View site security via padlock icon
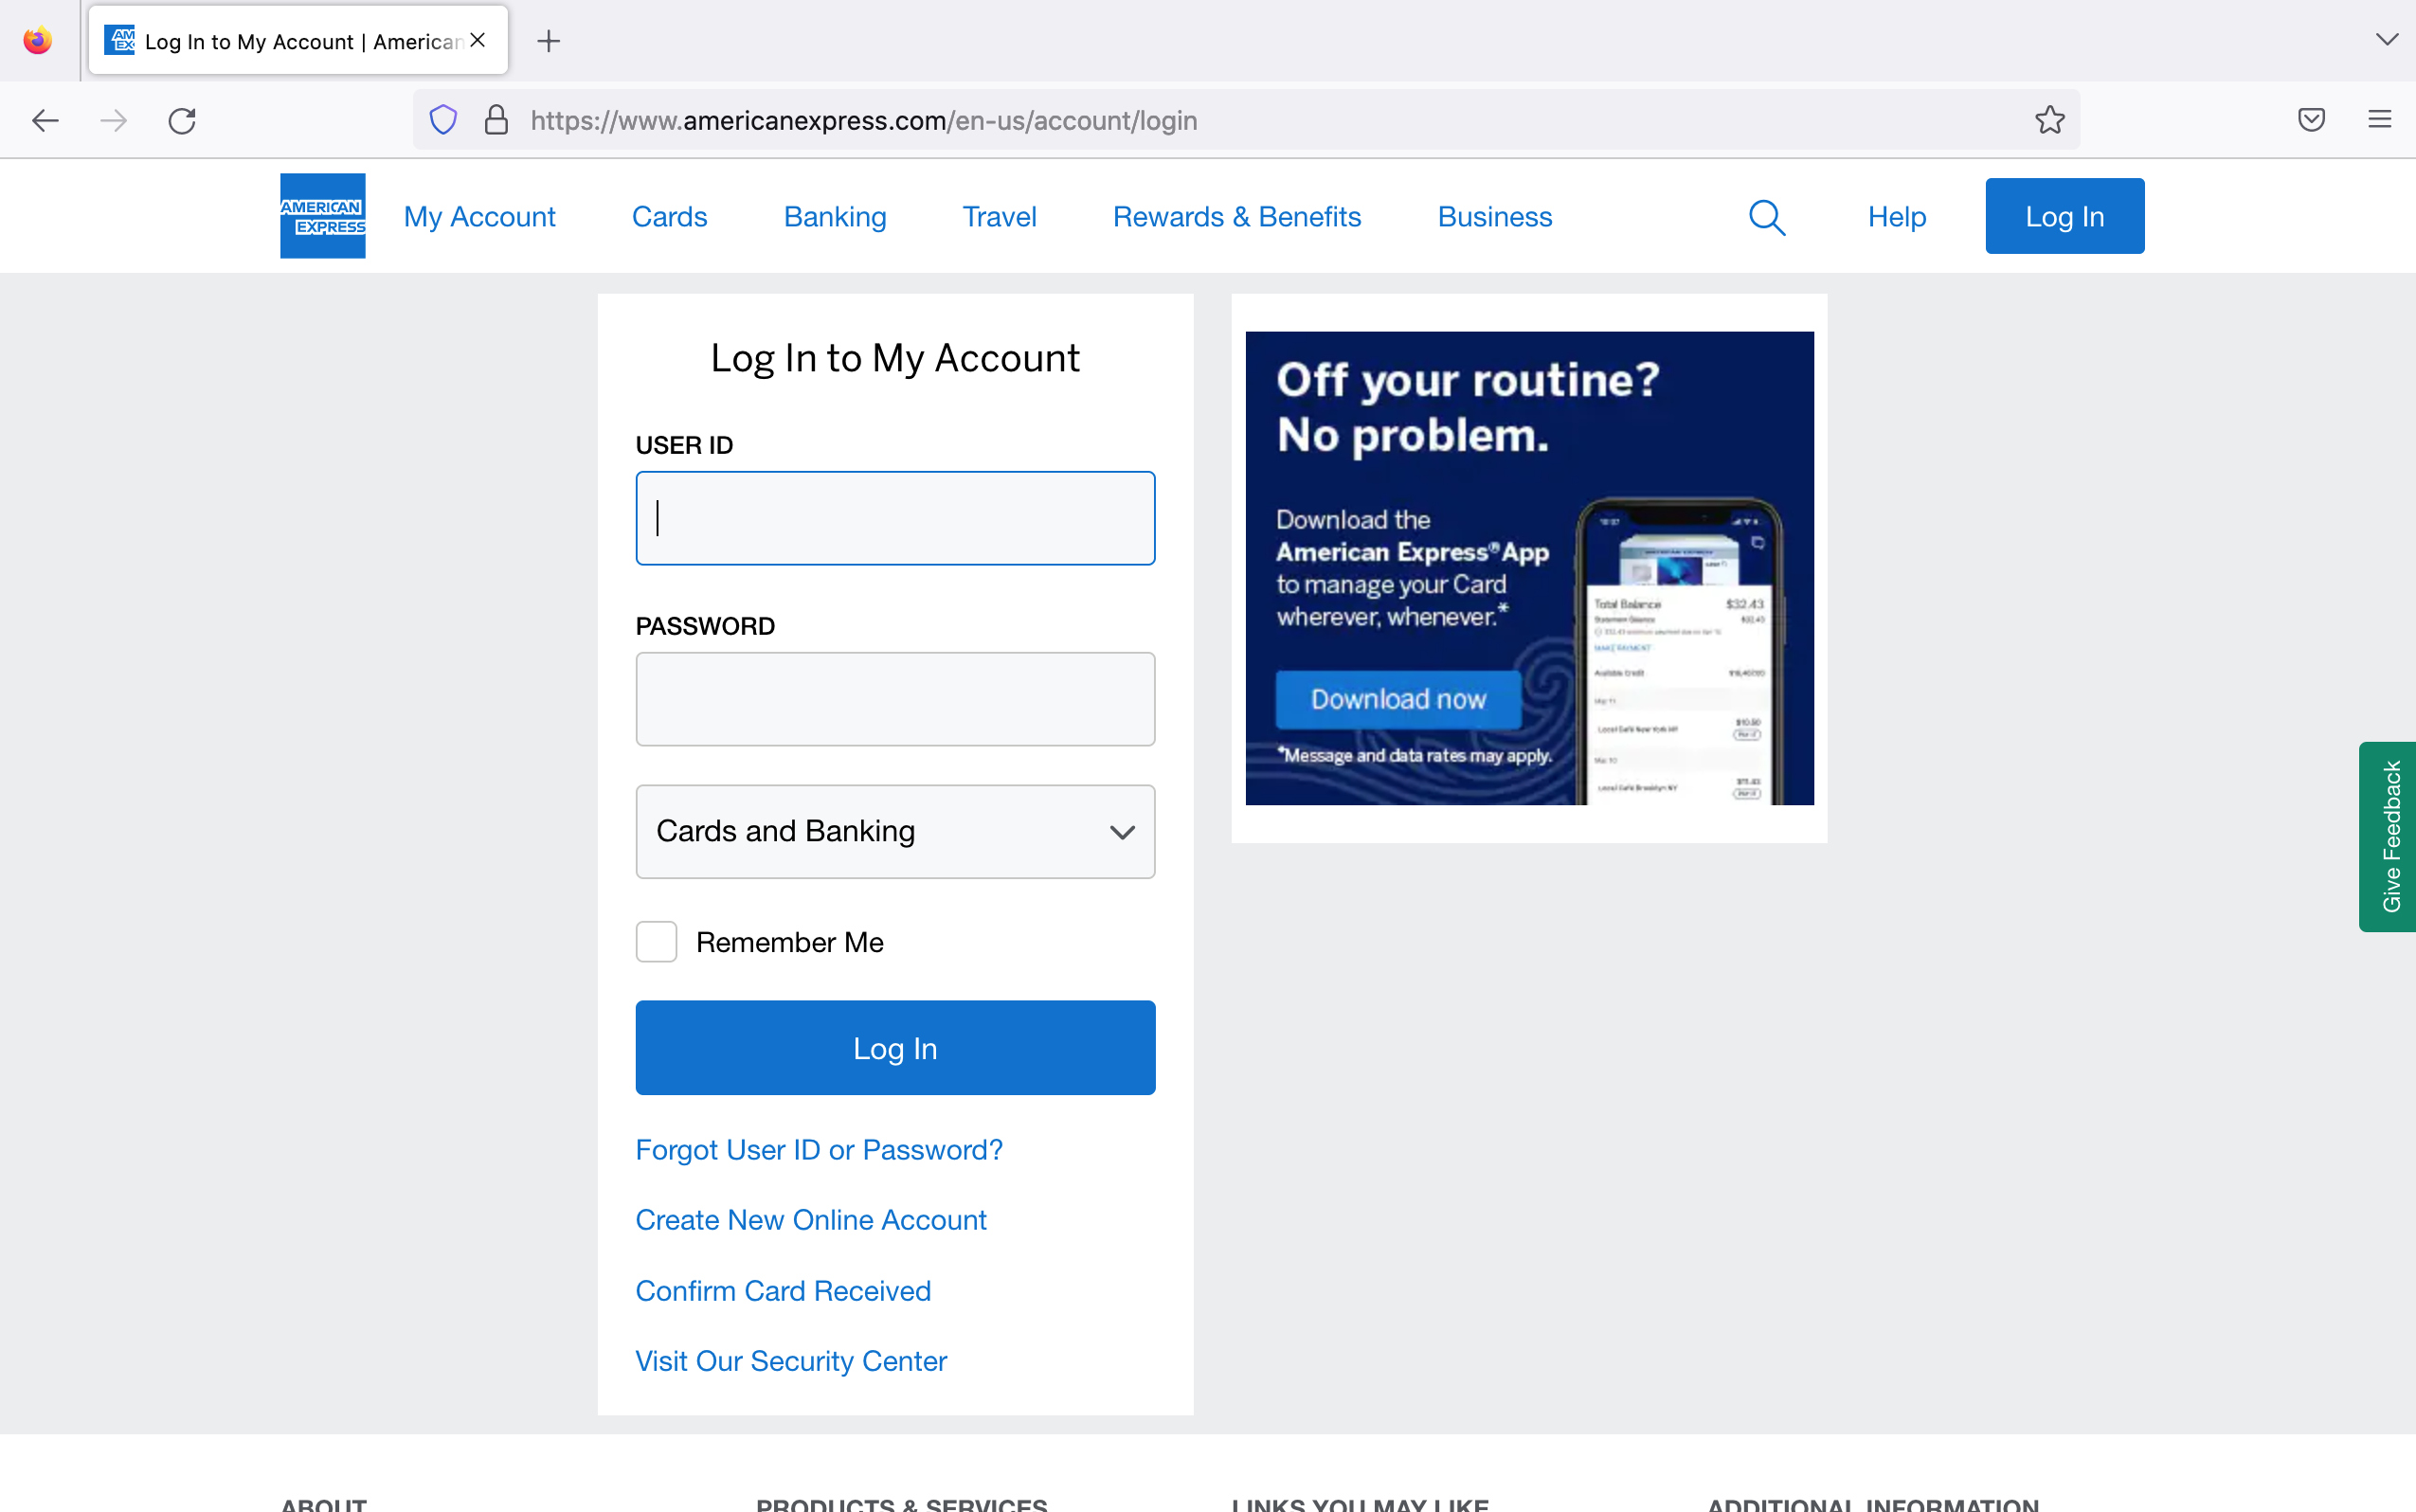Screen dimensions: 2416x1512 496,120
